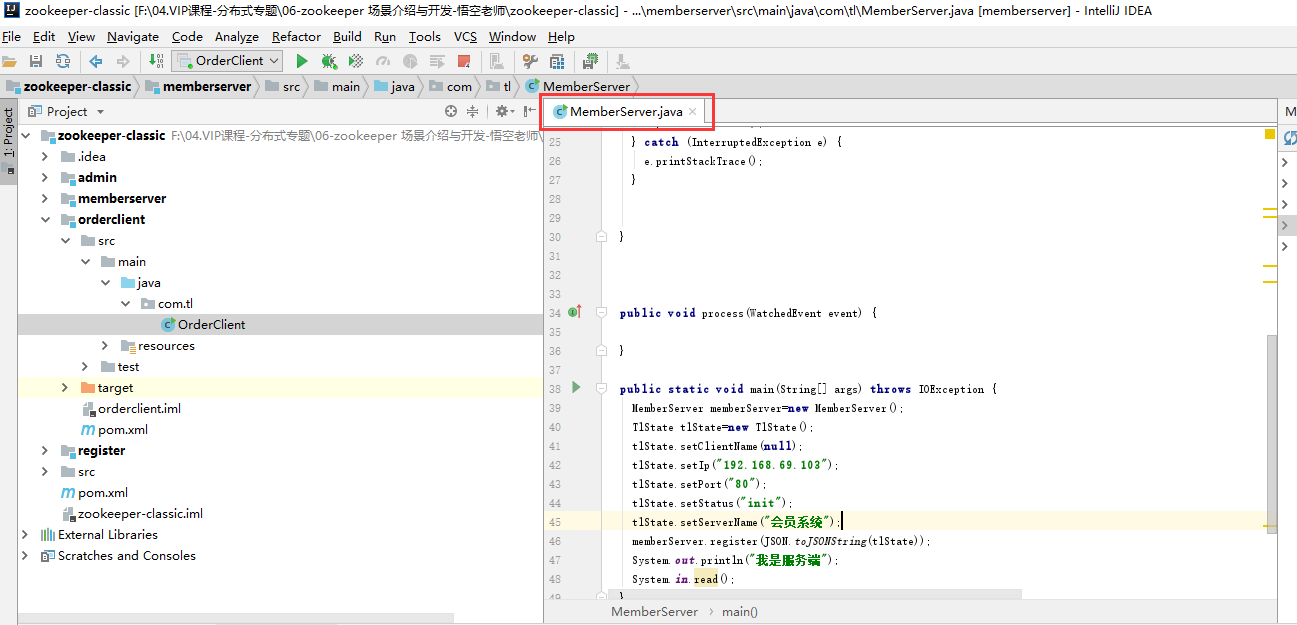The height and width of the screenshot is (625, 1297).
Task: Toggle code fold at line 34
Action: 601,313
